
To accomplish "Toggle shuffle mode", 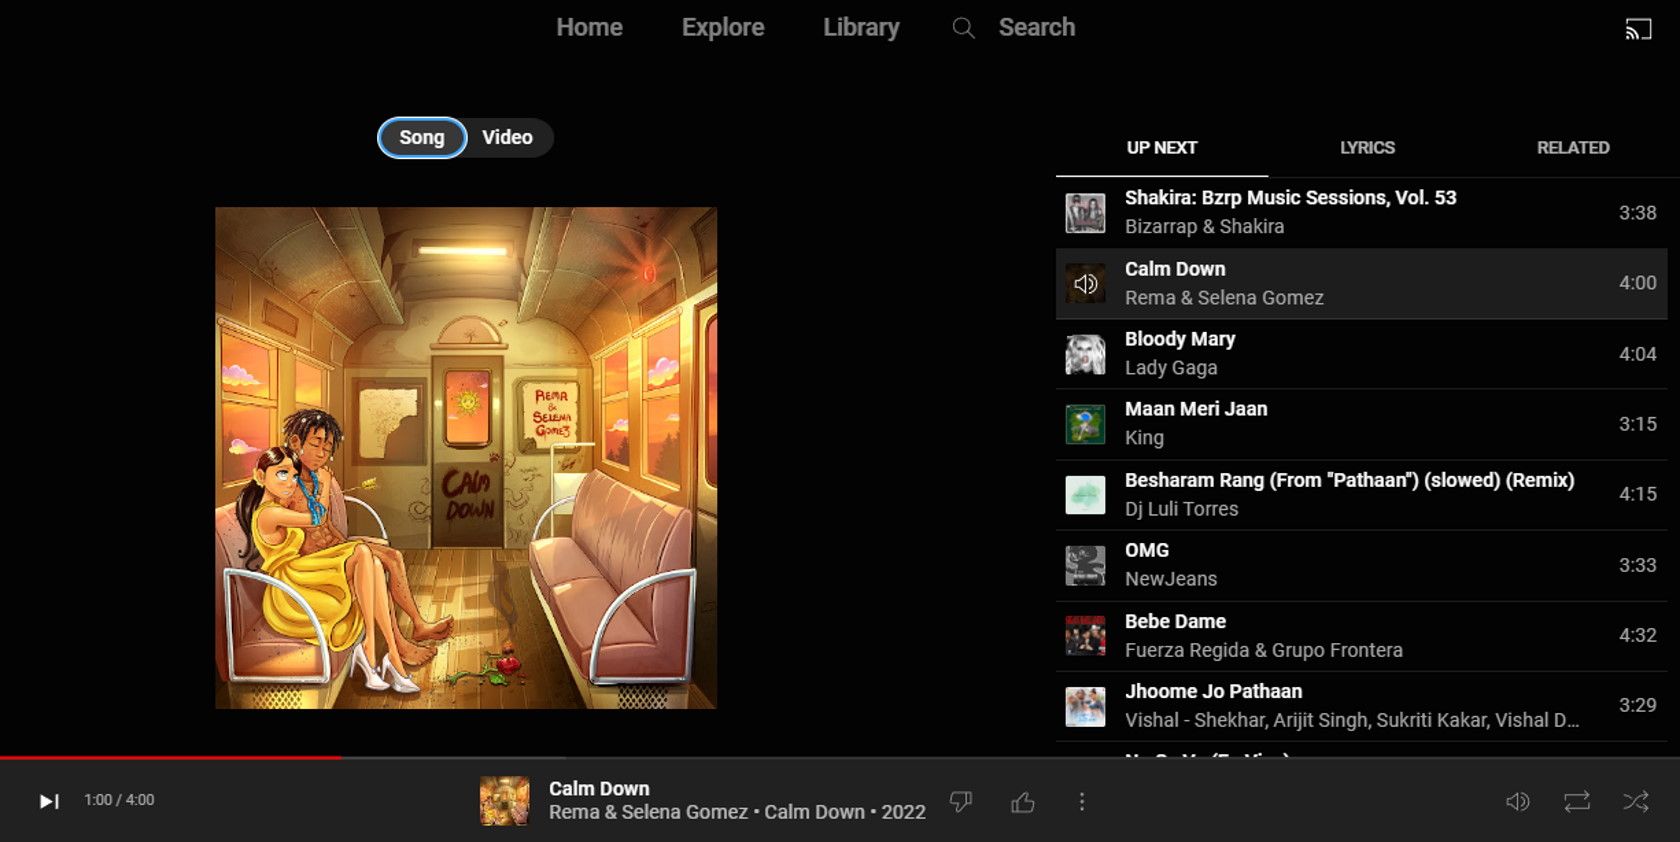I will [x=1636, y=802].
